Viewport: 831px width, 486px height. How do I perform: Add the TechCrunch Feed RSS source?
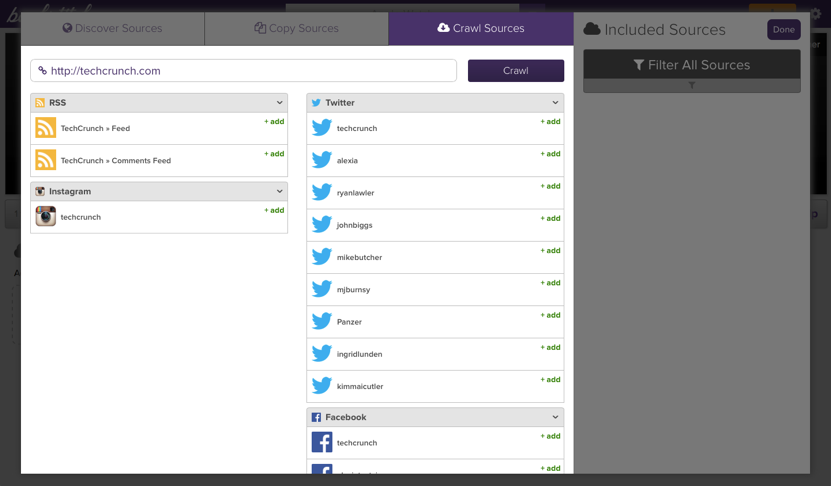[275, 121]
